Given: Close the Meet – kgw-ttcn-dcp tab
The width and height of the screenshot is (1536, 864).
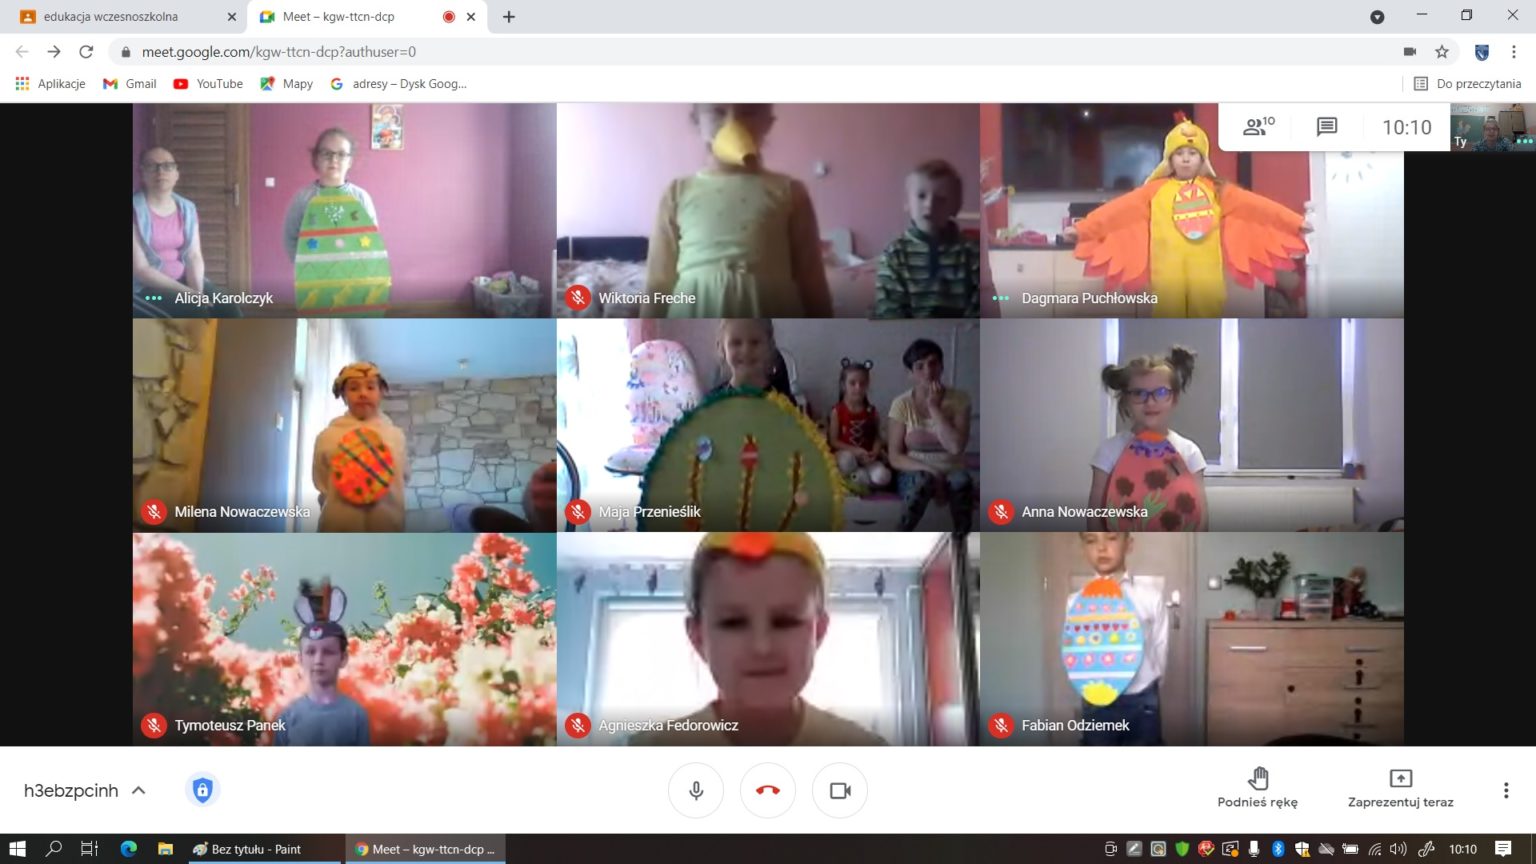Looking at the screenshot, I should [471, 17].
